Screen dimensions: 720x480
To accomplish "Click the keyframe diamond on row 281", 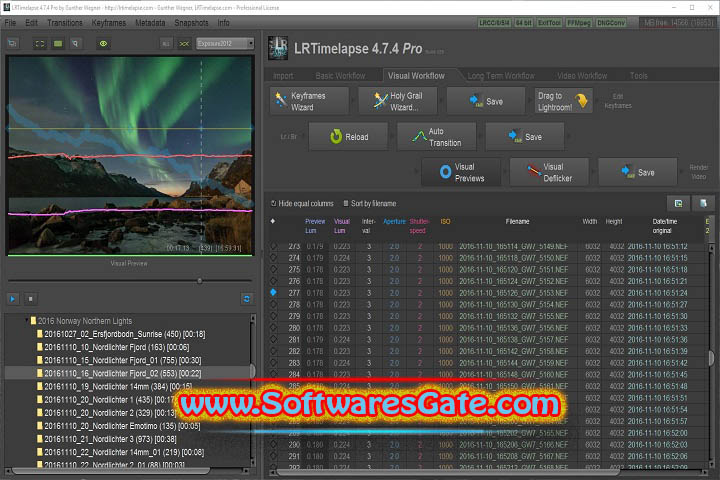I will [273, 339].
